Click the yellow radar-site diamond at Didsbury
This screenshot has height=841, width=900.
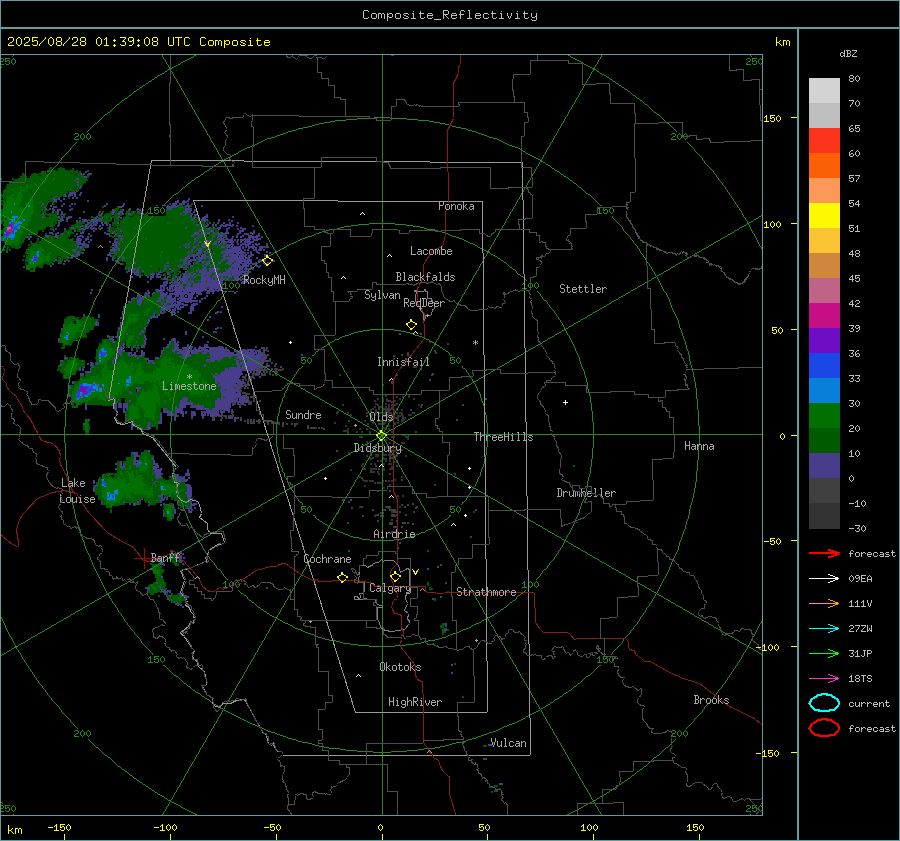coord(382,435)
